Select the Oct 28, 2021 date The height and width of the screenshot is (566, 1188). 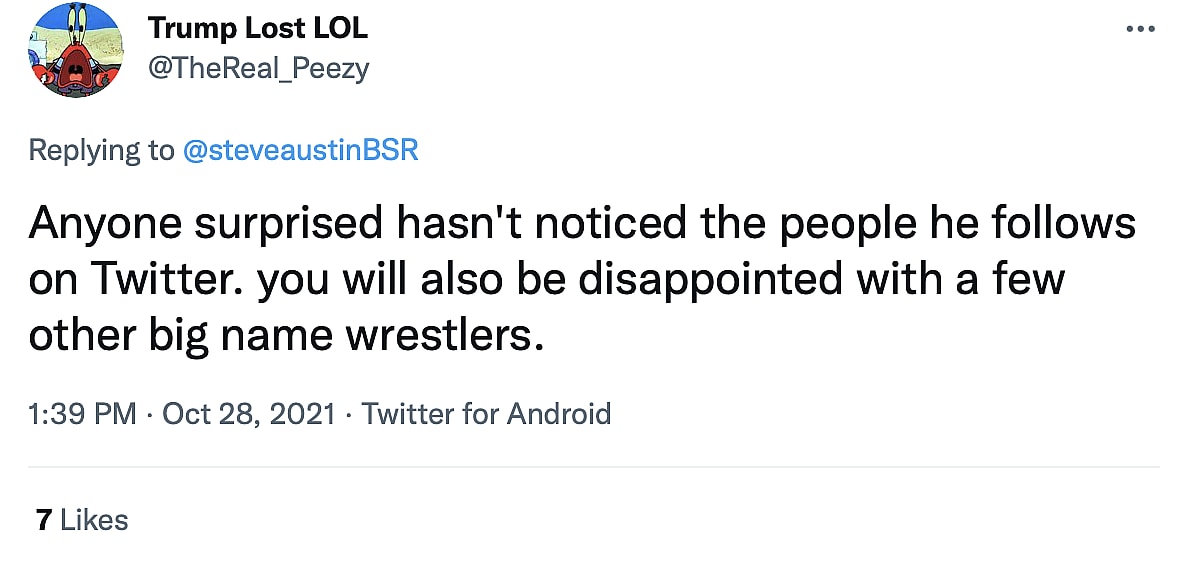(248, 413)
